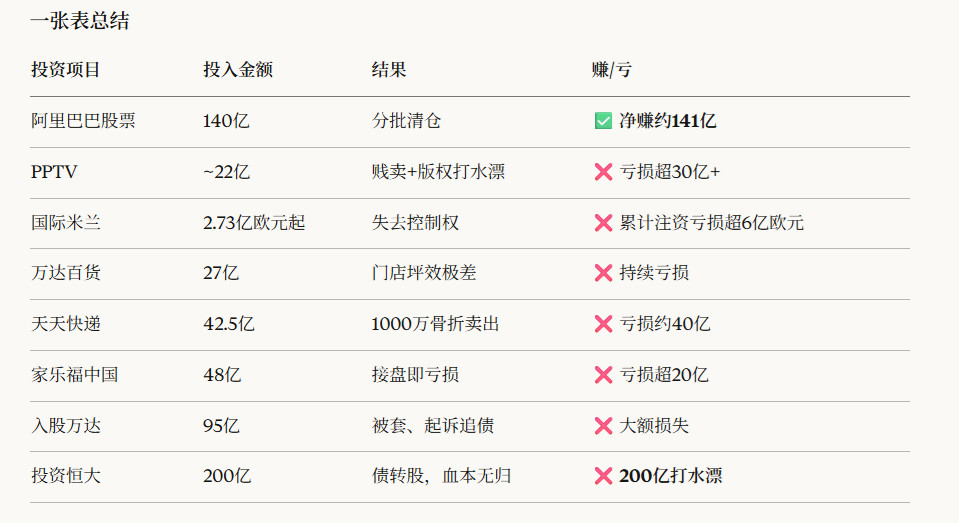959x523 pixels.
Task: Click the column header 结果
Action: [x=389, y=70]
